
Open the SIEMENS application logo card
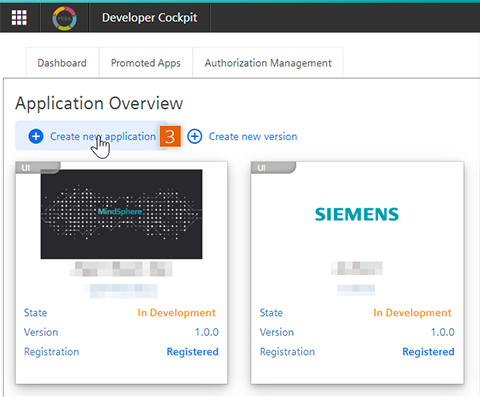click(x=357, y=214)
